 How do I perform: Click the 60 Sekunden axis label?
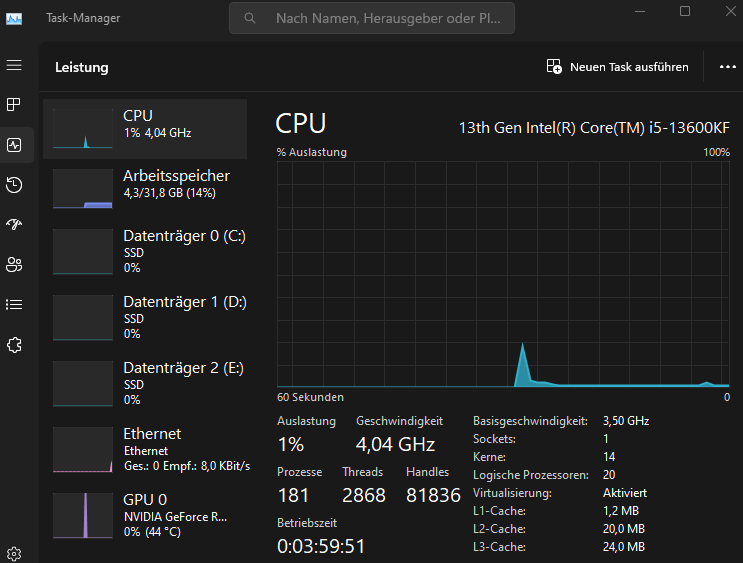[310, 397]
